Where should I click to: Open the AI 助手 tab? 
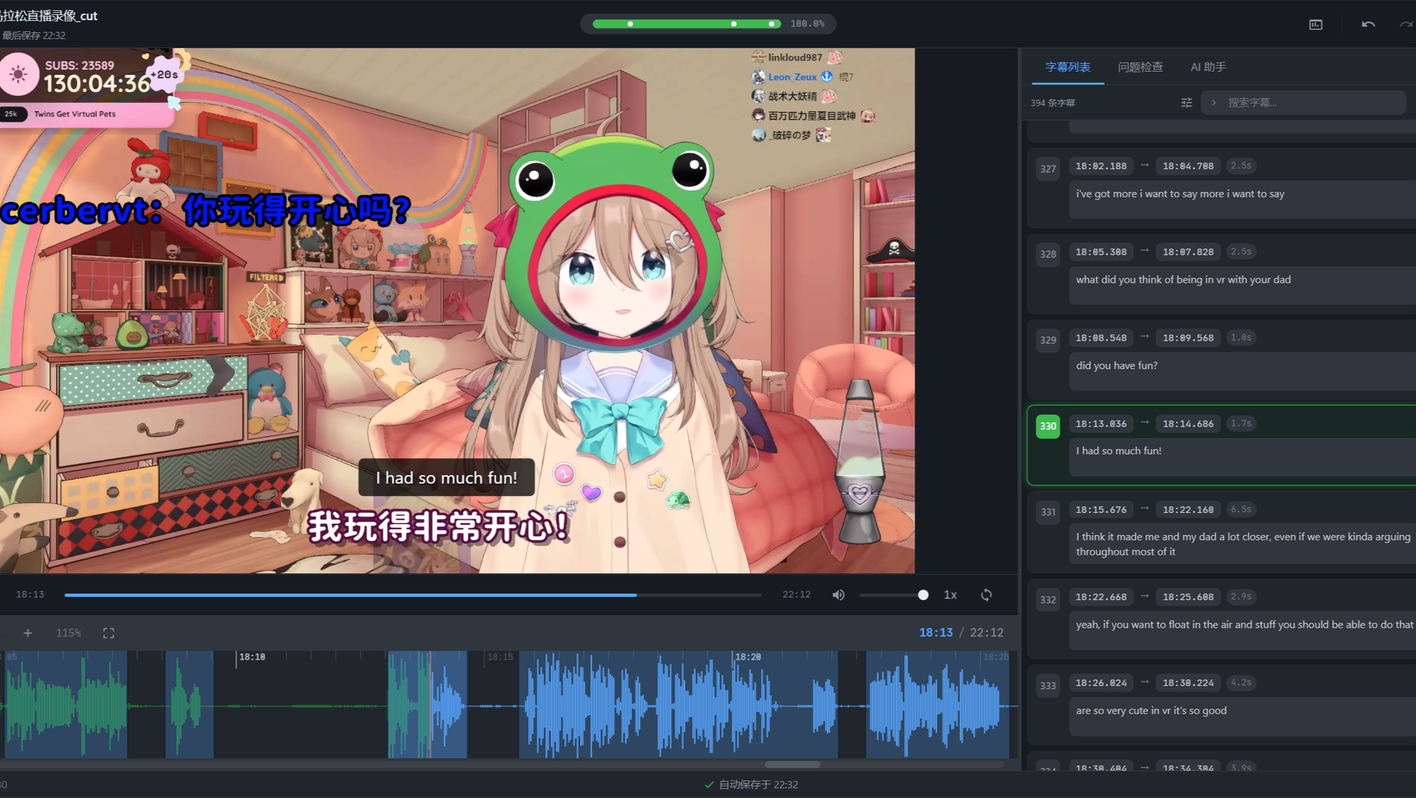[x=1208, y=67]
